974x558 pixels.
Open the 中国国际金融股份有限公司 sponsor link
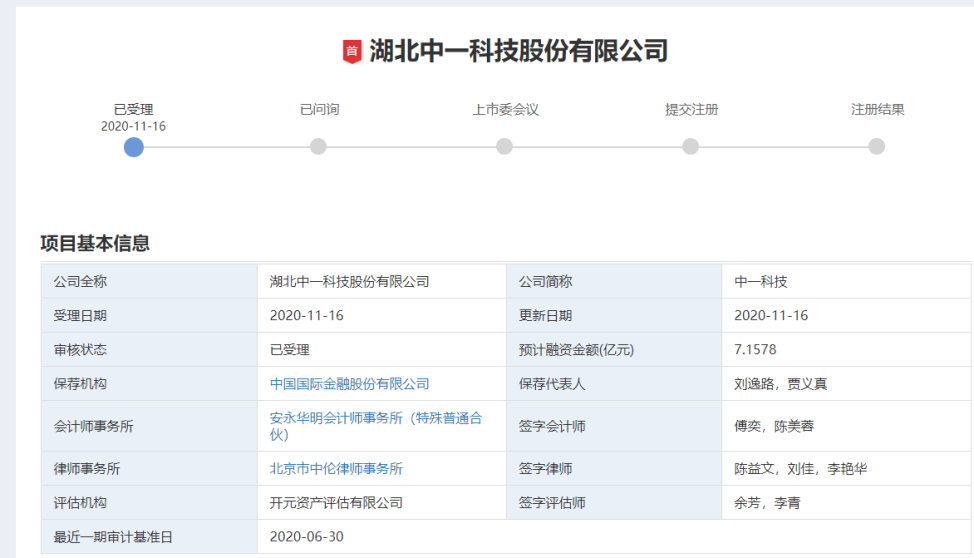350,384
